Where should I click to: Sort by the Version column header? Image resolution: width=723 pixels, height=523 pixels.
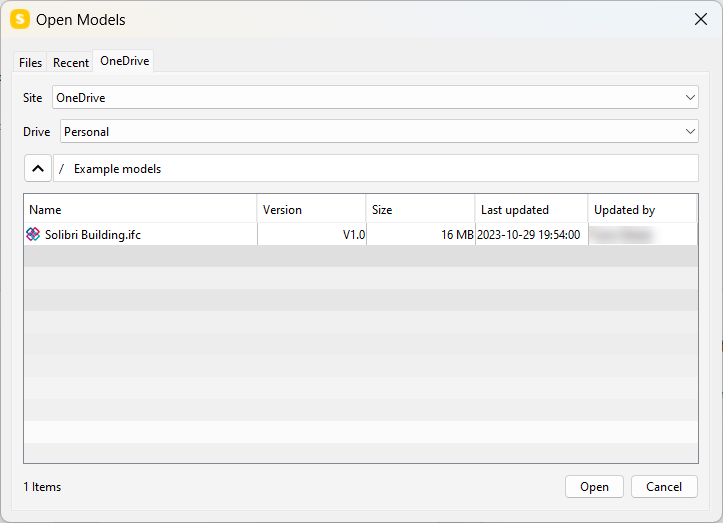312,210
